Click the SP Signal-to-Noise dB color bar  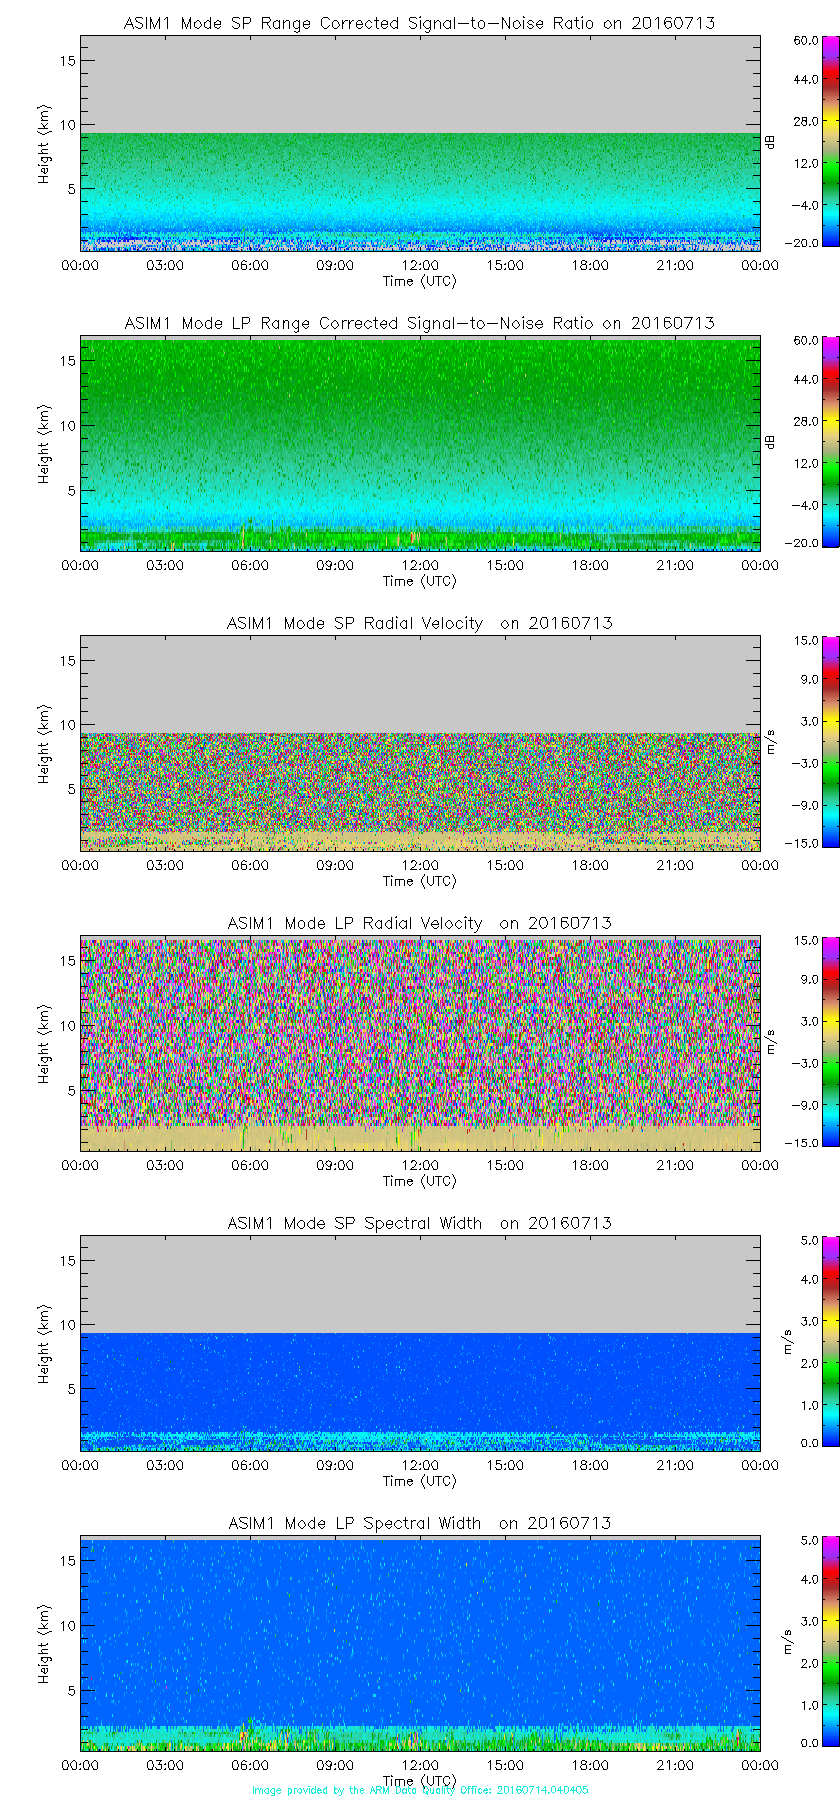[x=804, y=142]
